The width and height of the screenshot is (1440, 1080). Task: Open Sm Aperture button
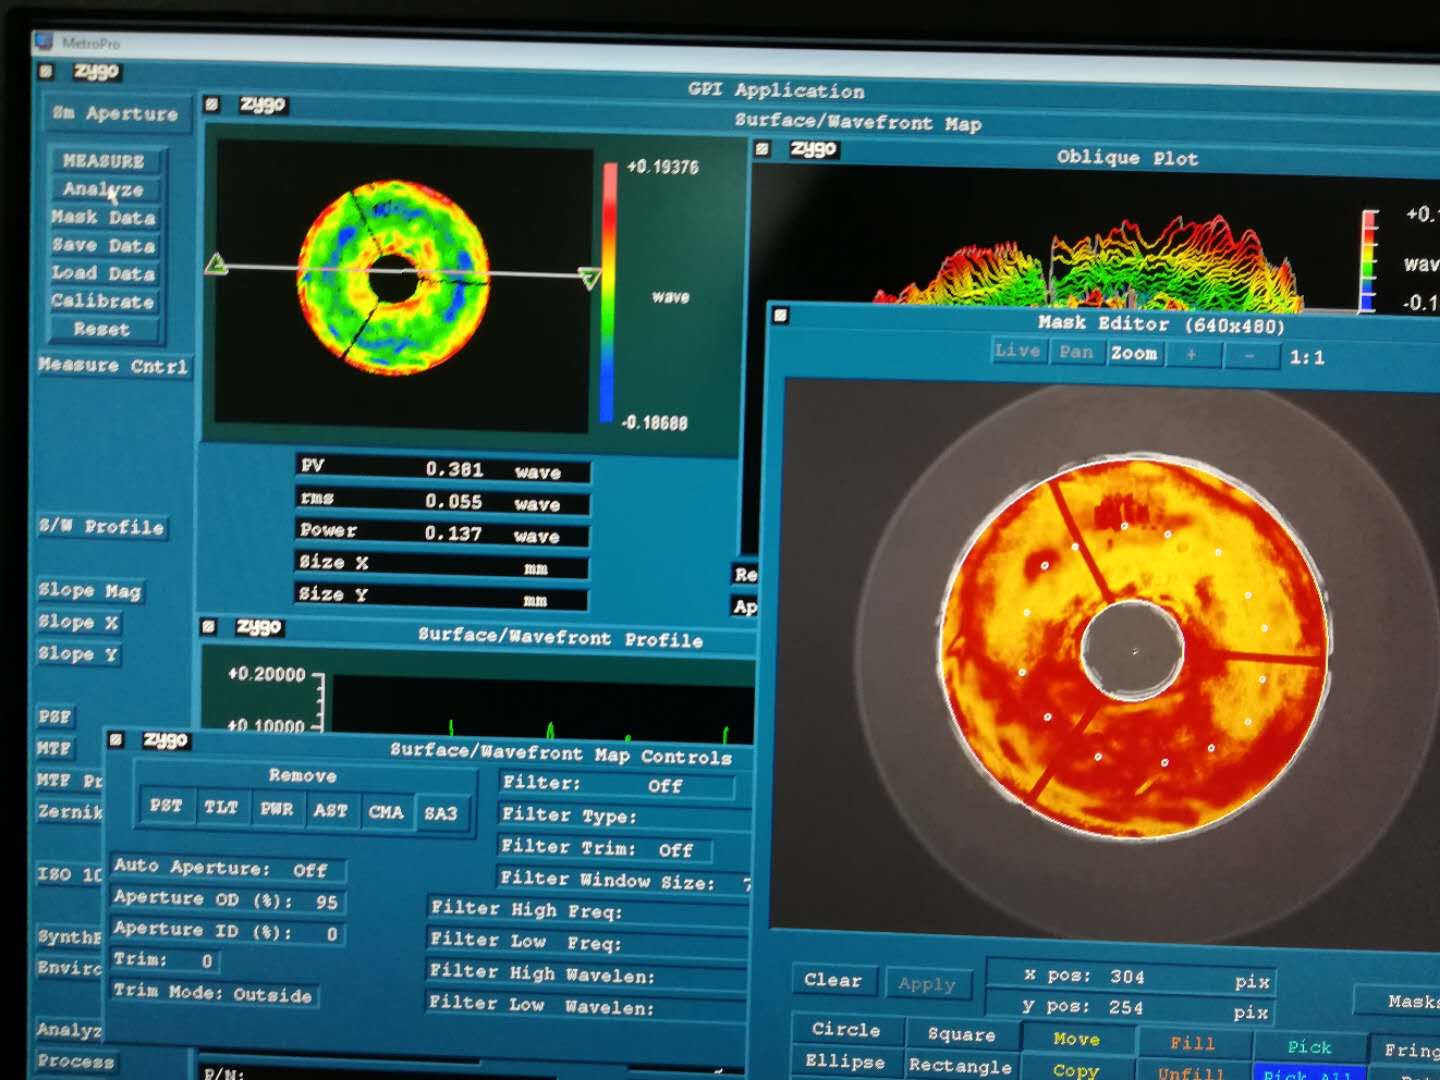click(115, 114)
